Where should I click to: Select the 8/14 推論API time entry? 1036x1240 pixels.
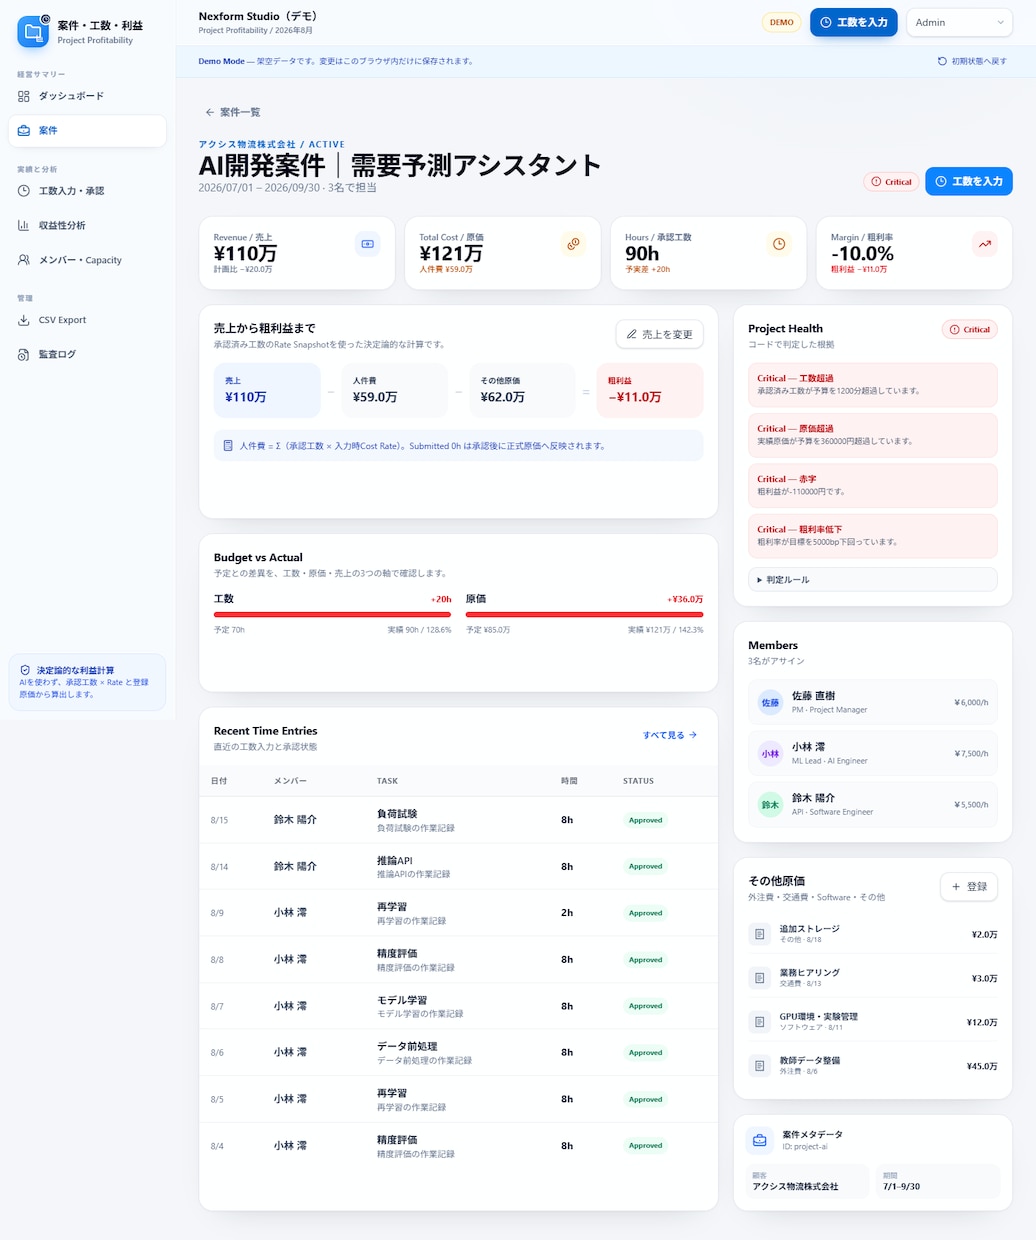point(459,866)
